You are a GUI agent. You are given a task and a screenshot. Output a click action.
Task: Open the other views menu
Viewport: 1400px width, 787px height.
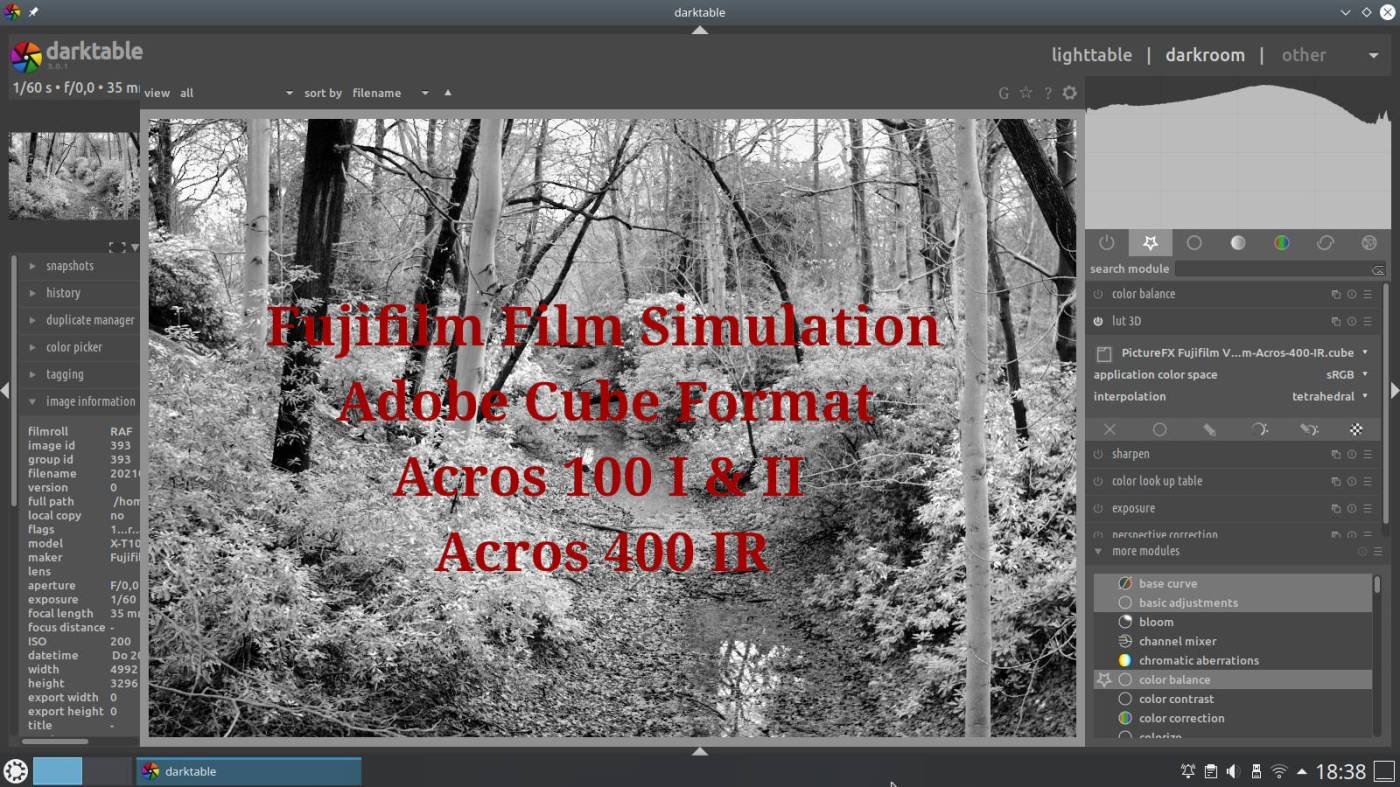(1330, 55)
